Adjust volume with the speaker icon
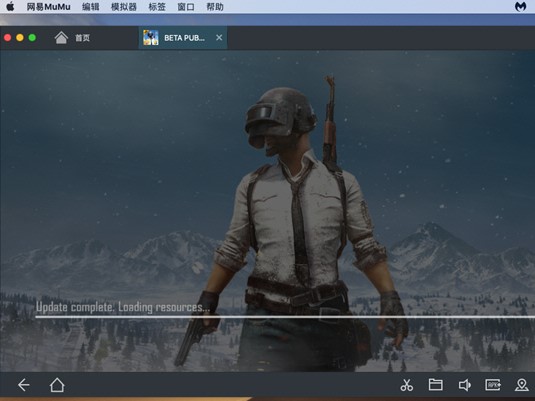 pos(464,385)
